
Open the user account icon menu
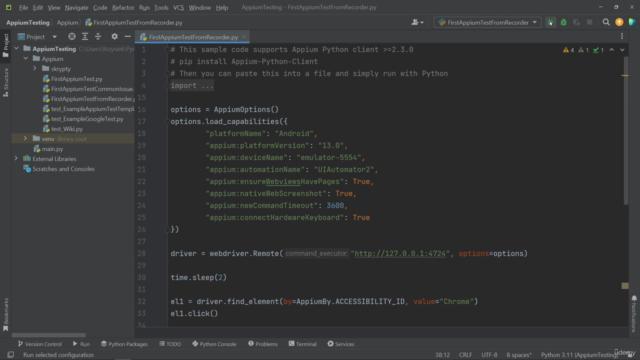click(417, 22)
